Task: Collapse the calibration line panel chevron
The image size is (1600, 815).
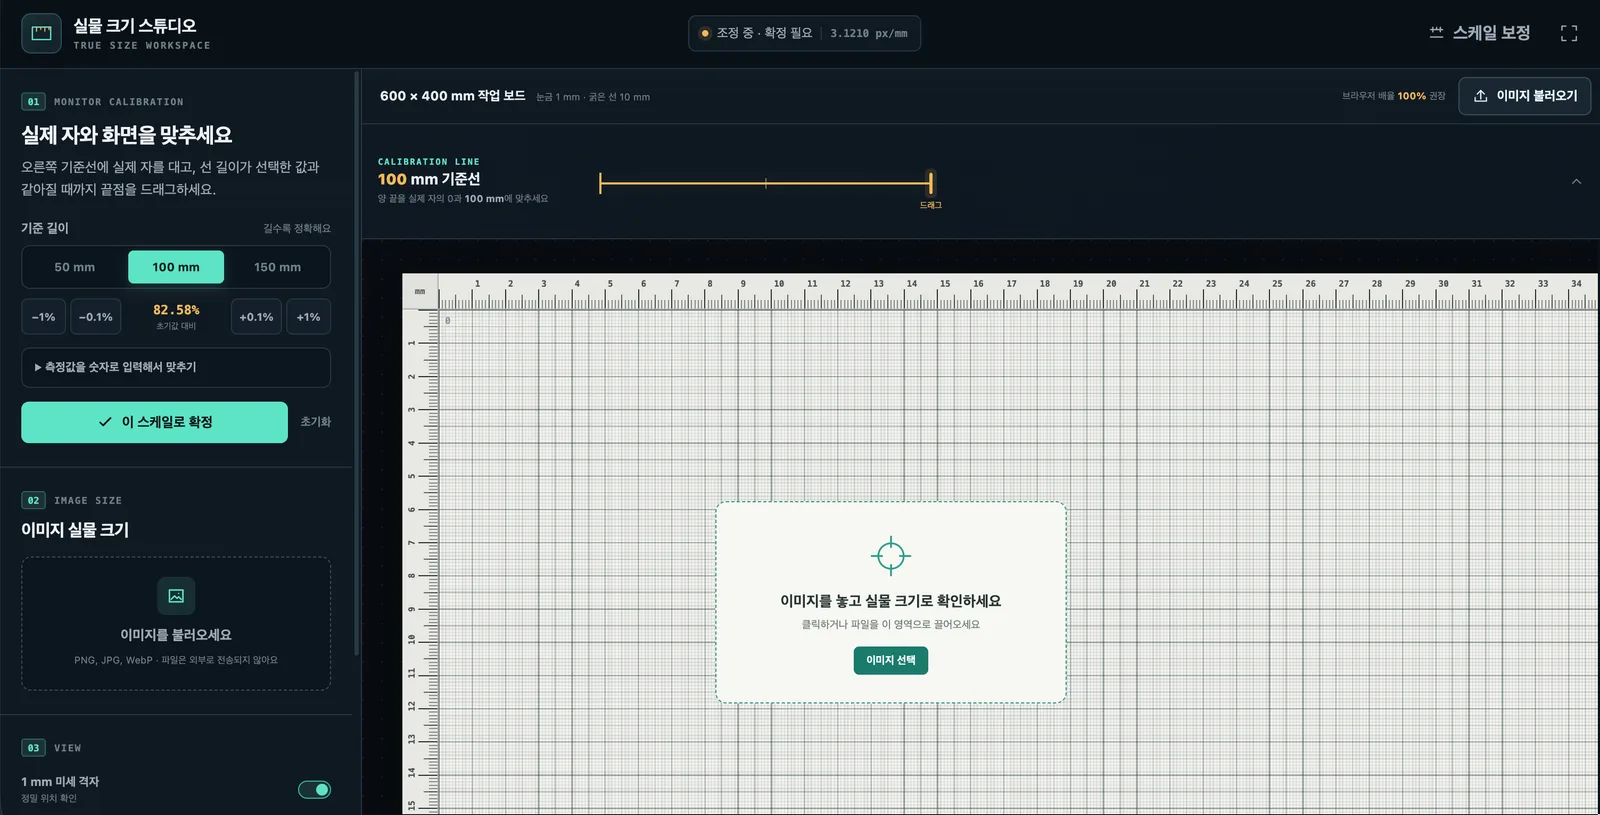Action: point(1576,182)
